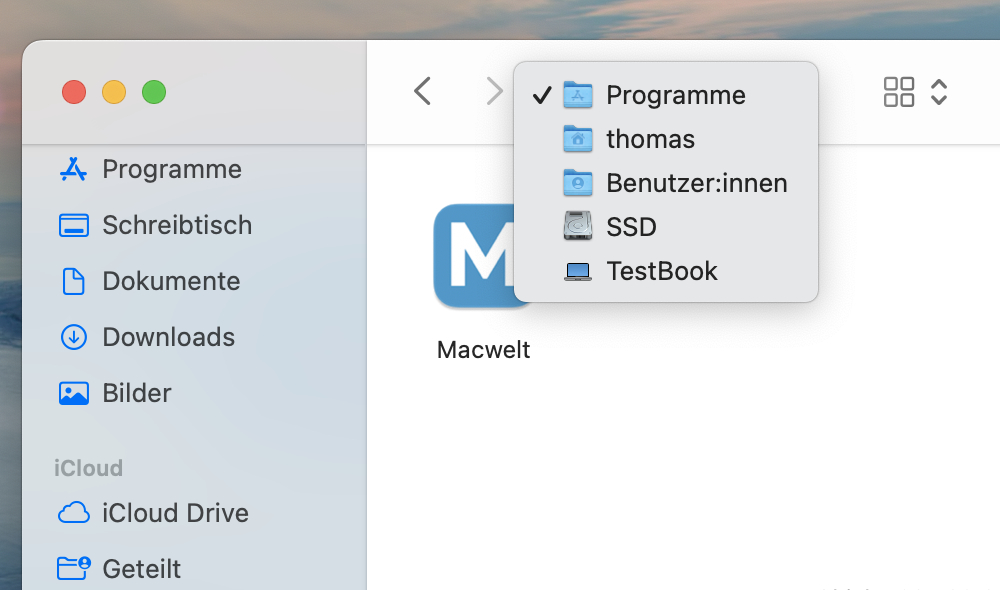Select TestBook computer in path menu

point(666,271)
